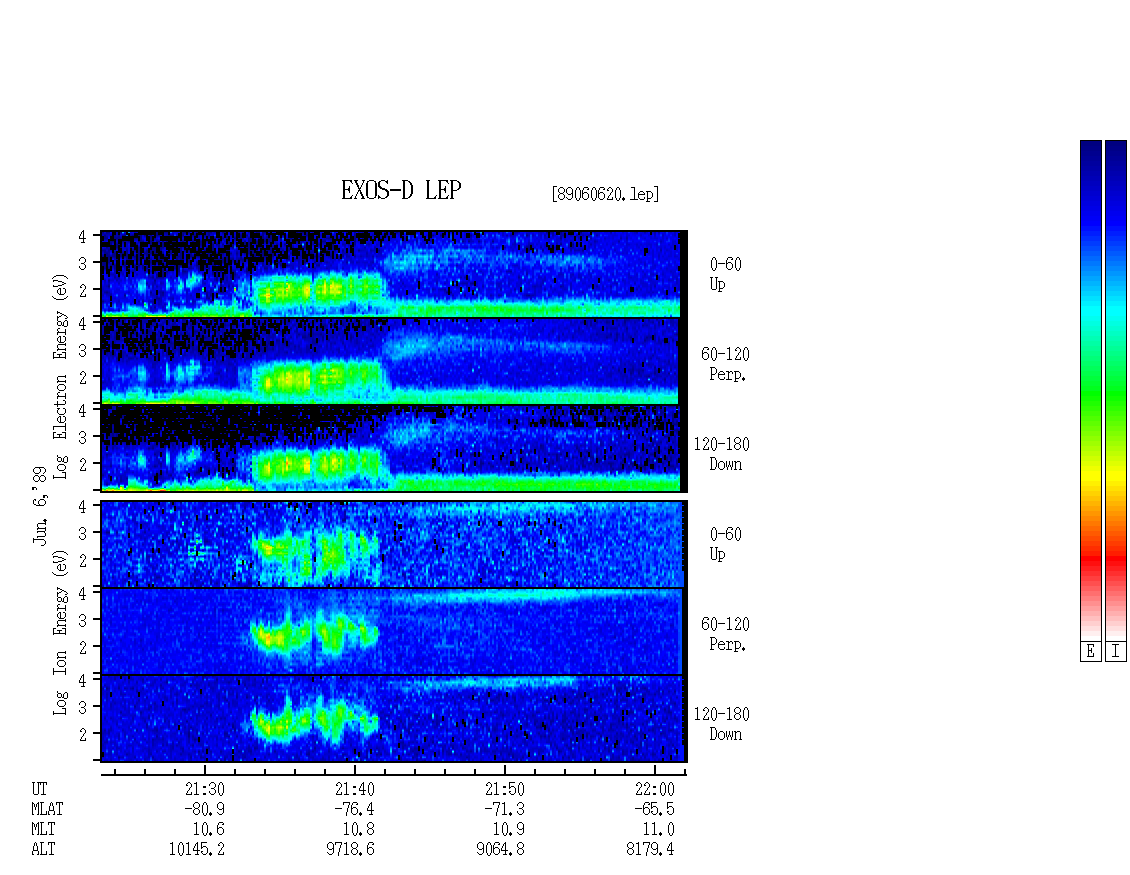This screenshot has height=875, width=1130.
Task: Click the ion 60-120 Perp. pitch angle label
Action: (x=726, y=634)
